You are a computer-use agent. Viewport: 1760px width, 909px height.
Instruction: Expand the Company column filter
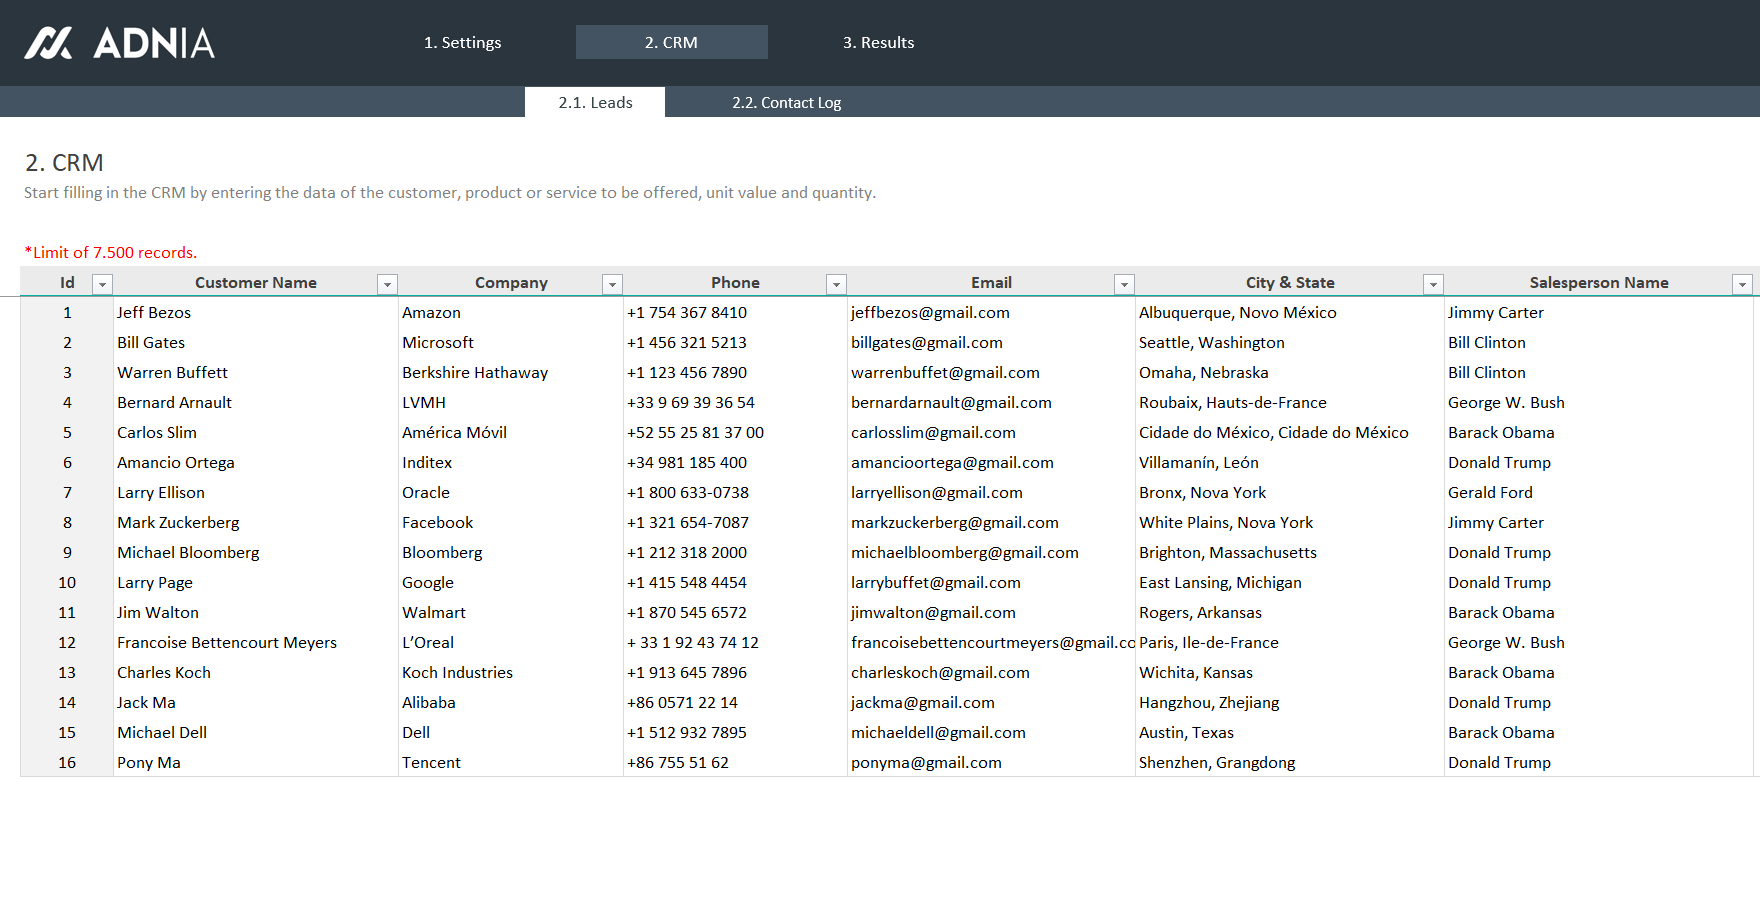(613, 284)
